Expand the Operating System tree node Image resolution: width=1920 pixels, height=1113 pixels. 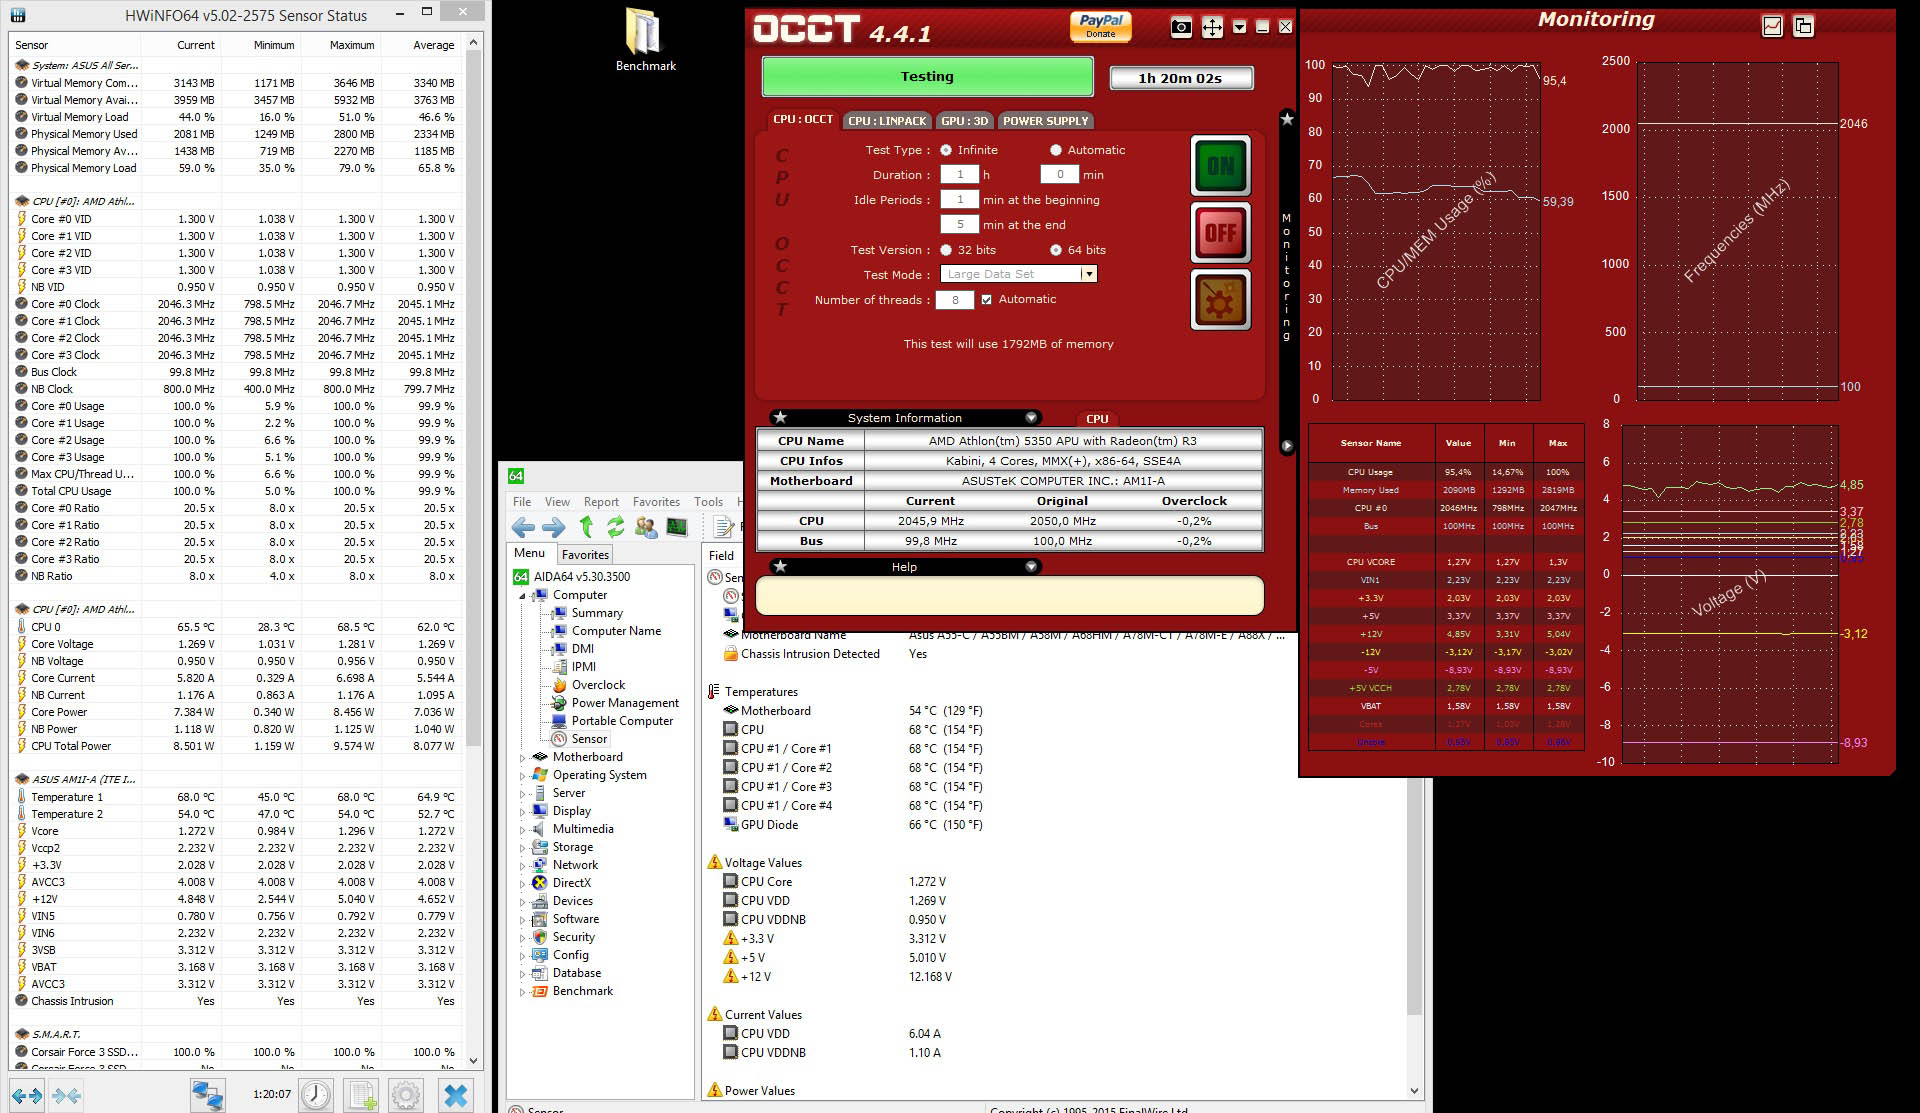click(522, 776)
